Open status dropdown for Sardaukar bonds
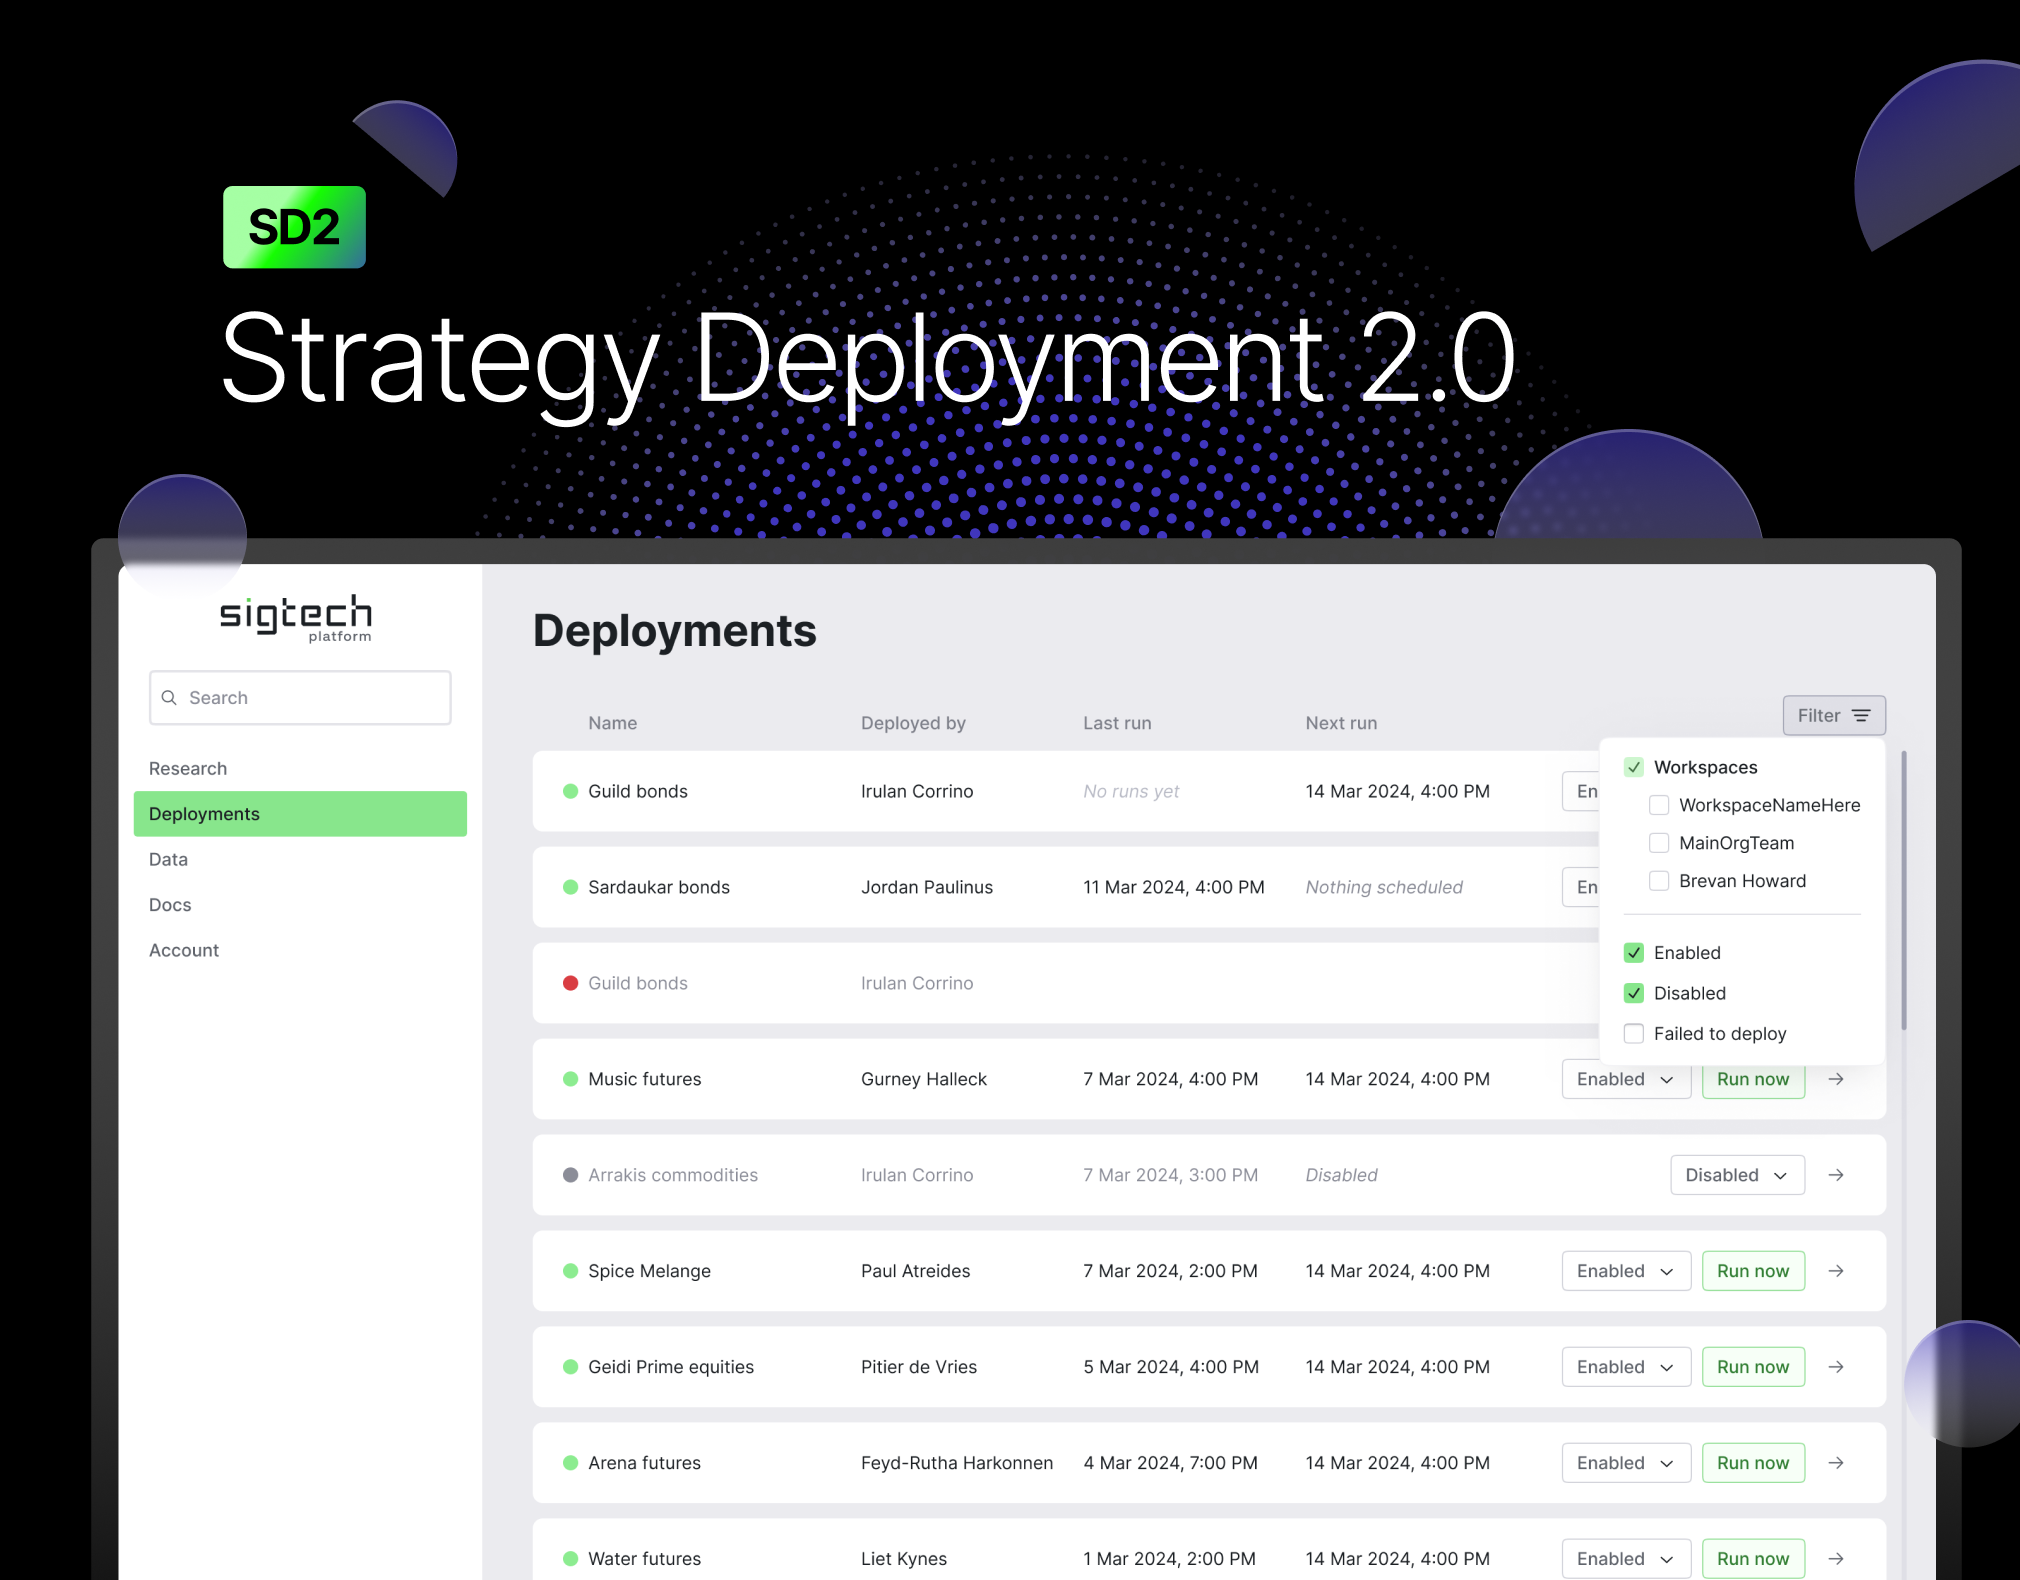 (1581, 887)
